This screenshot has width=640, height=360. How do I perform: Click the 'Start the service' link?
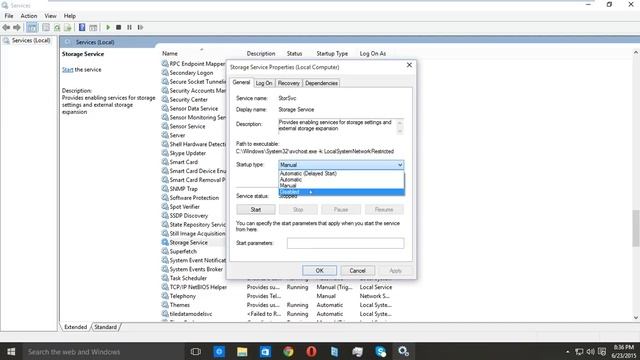[x=67, y=69]
